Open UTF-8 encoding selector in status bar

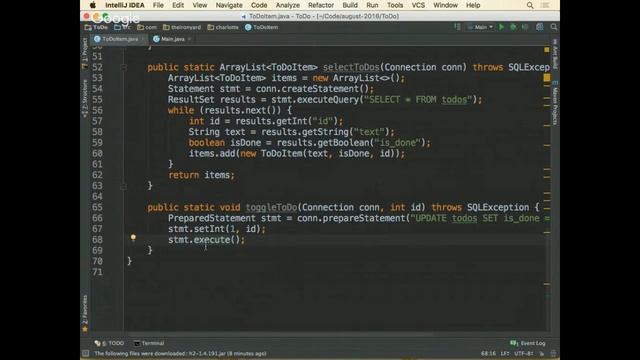tap(524, 353)
